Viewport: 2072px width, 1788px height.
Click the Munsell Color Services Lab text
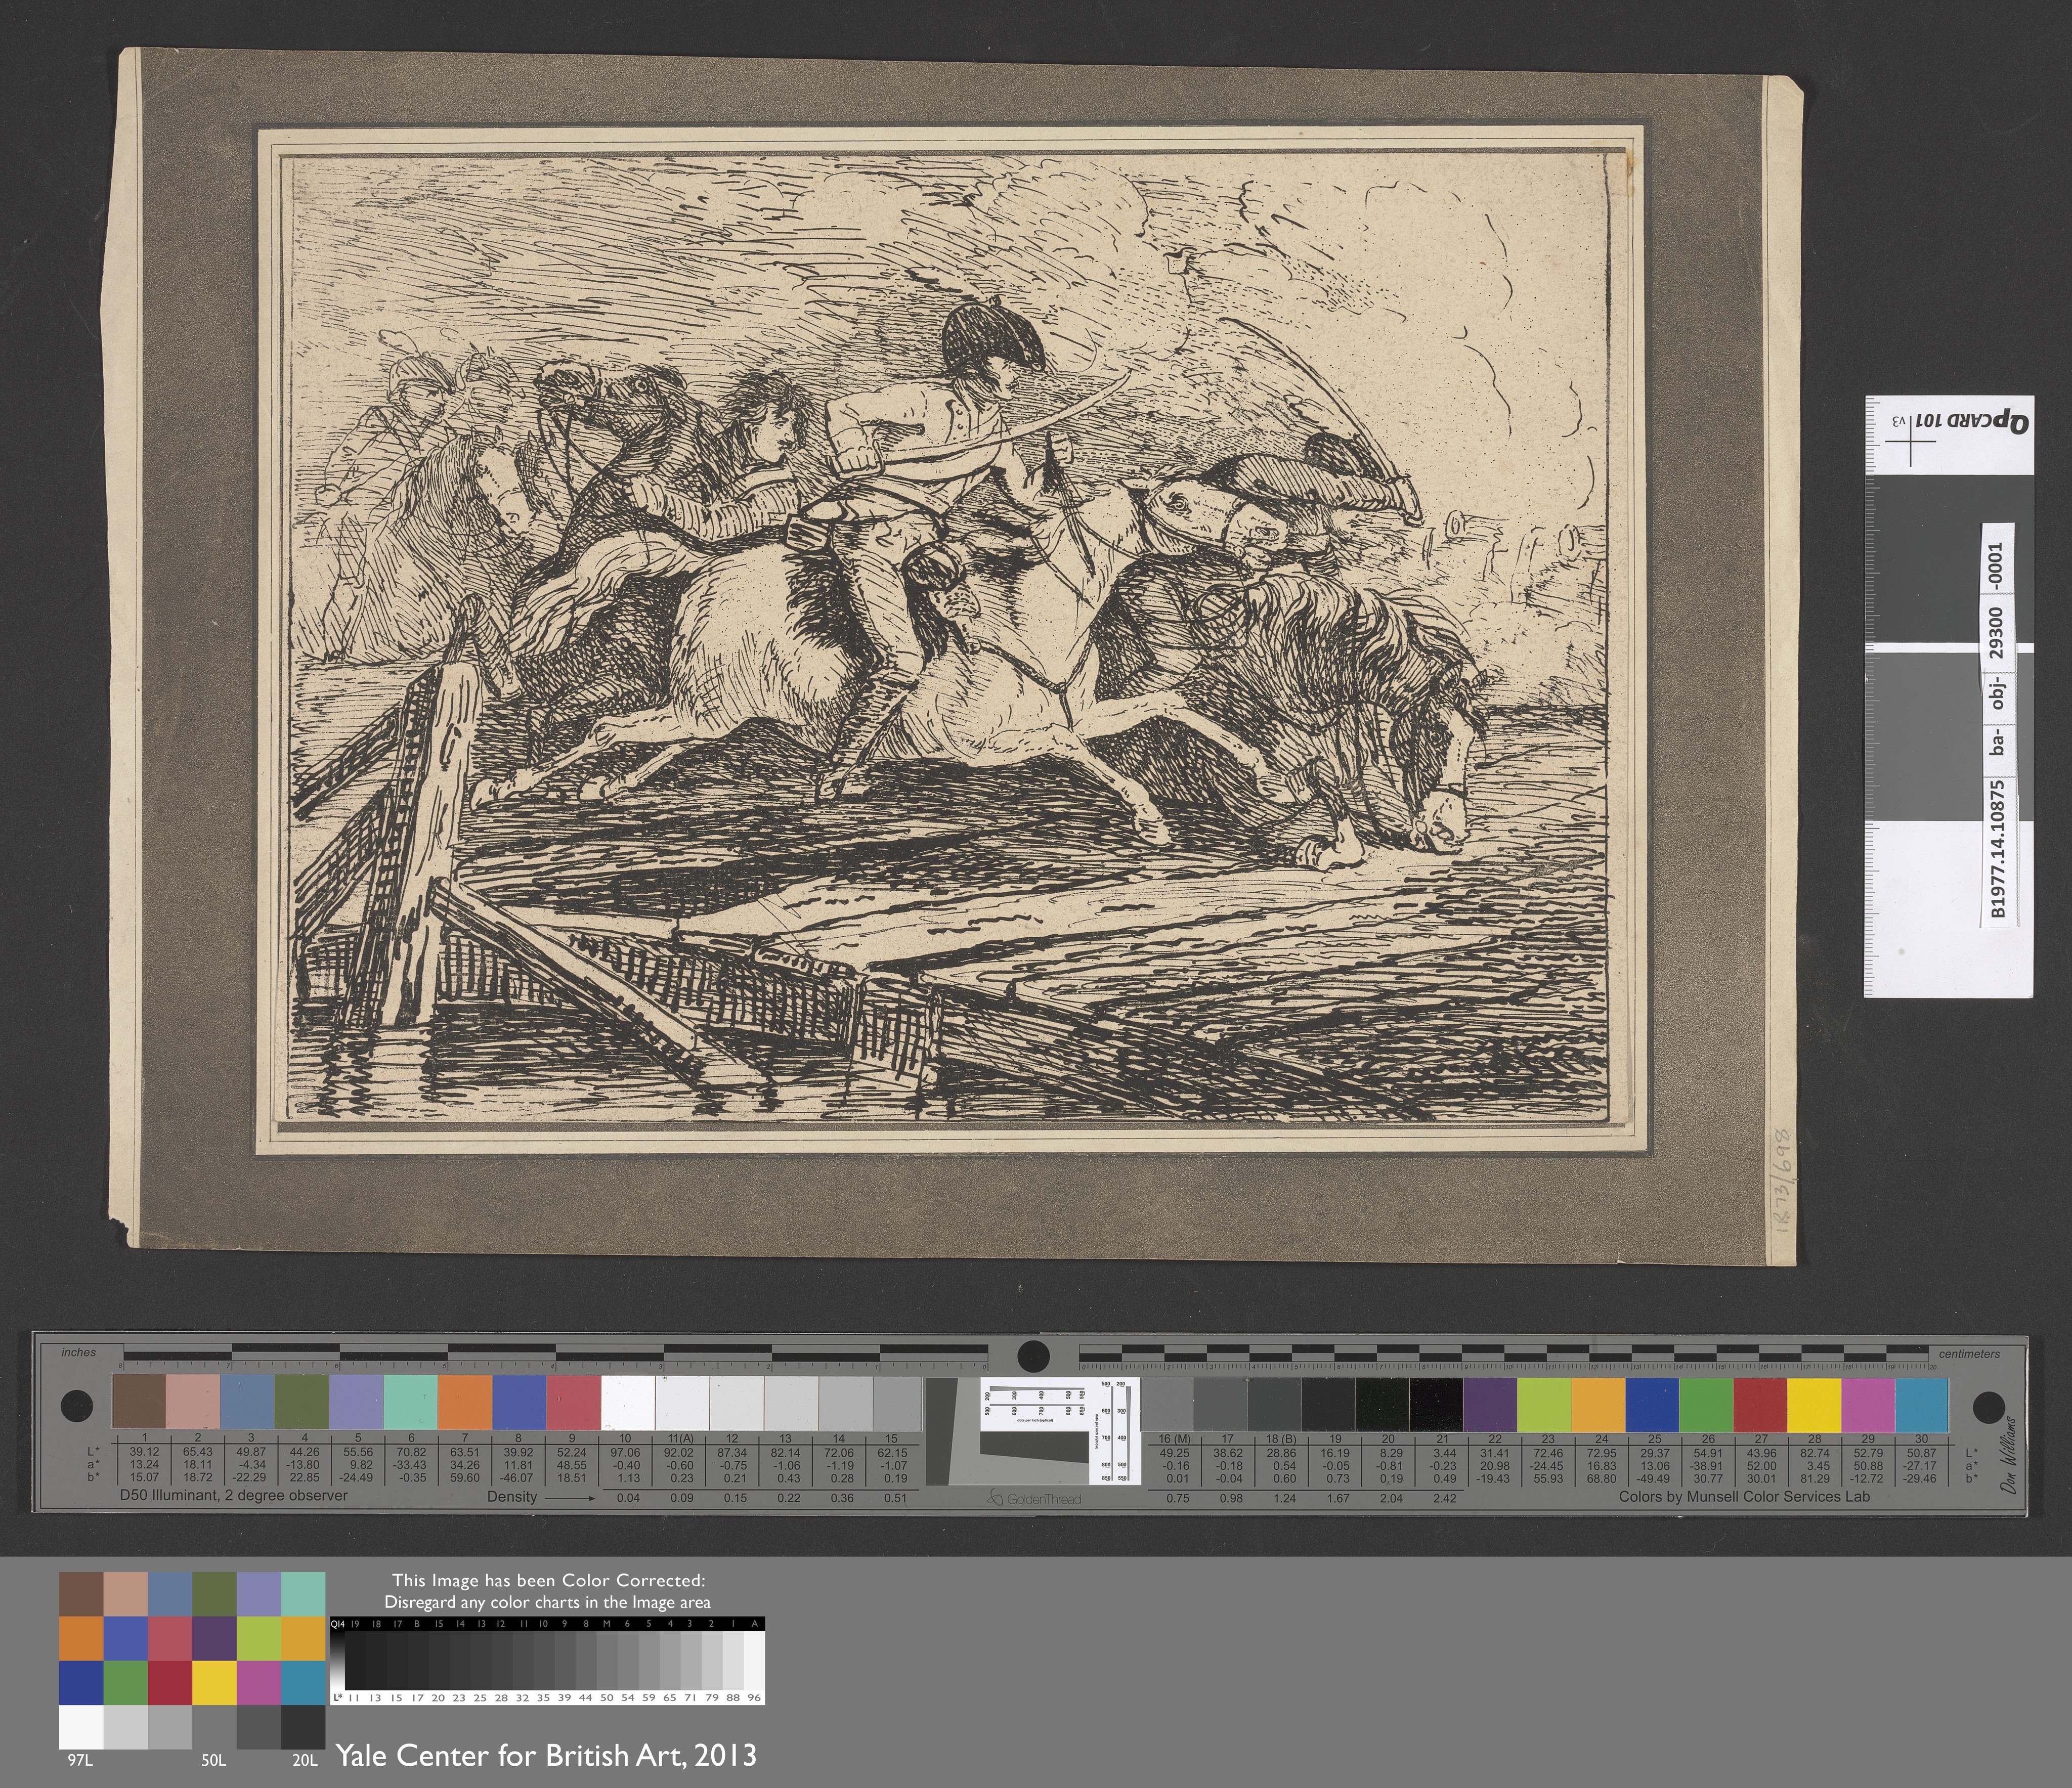click(1744, 1497)
